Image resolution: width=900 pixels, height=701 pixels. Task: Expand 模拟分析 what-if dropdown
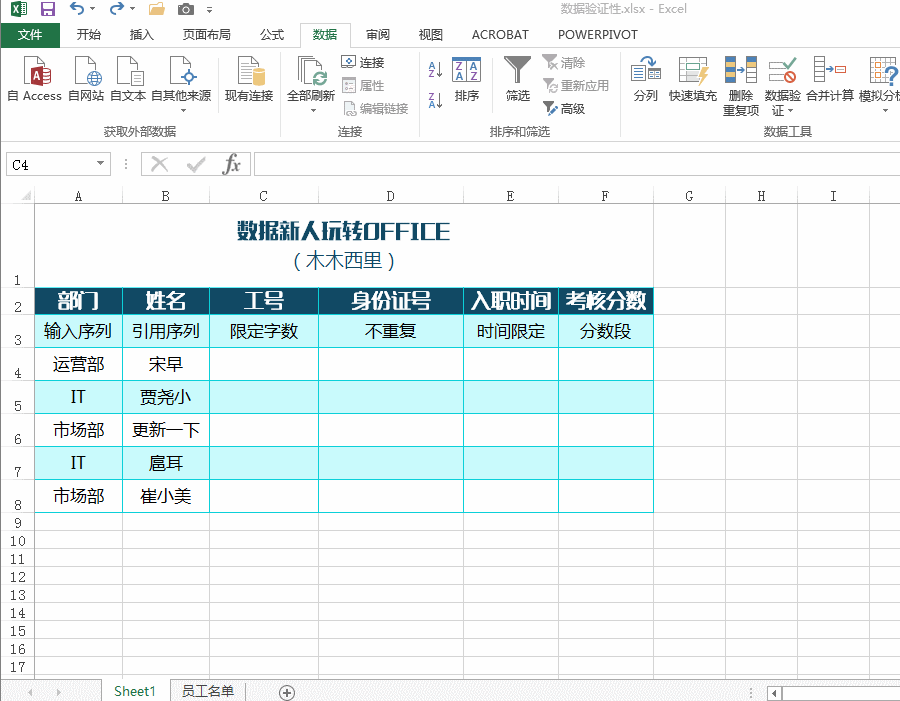(x=885, y=110)
